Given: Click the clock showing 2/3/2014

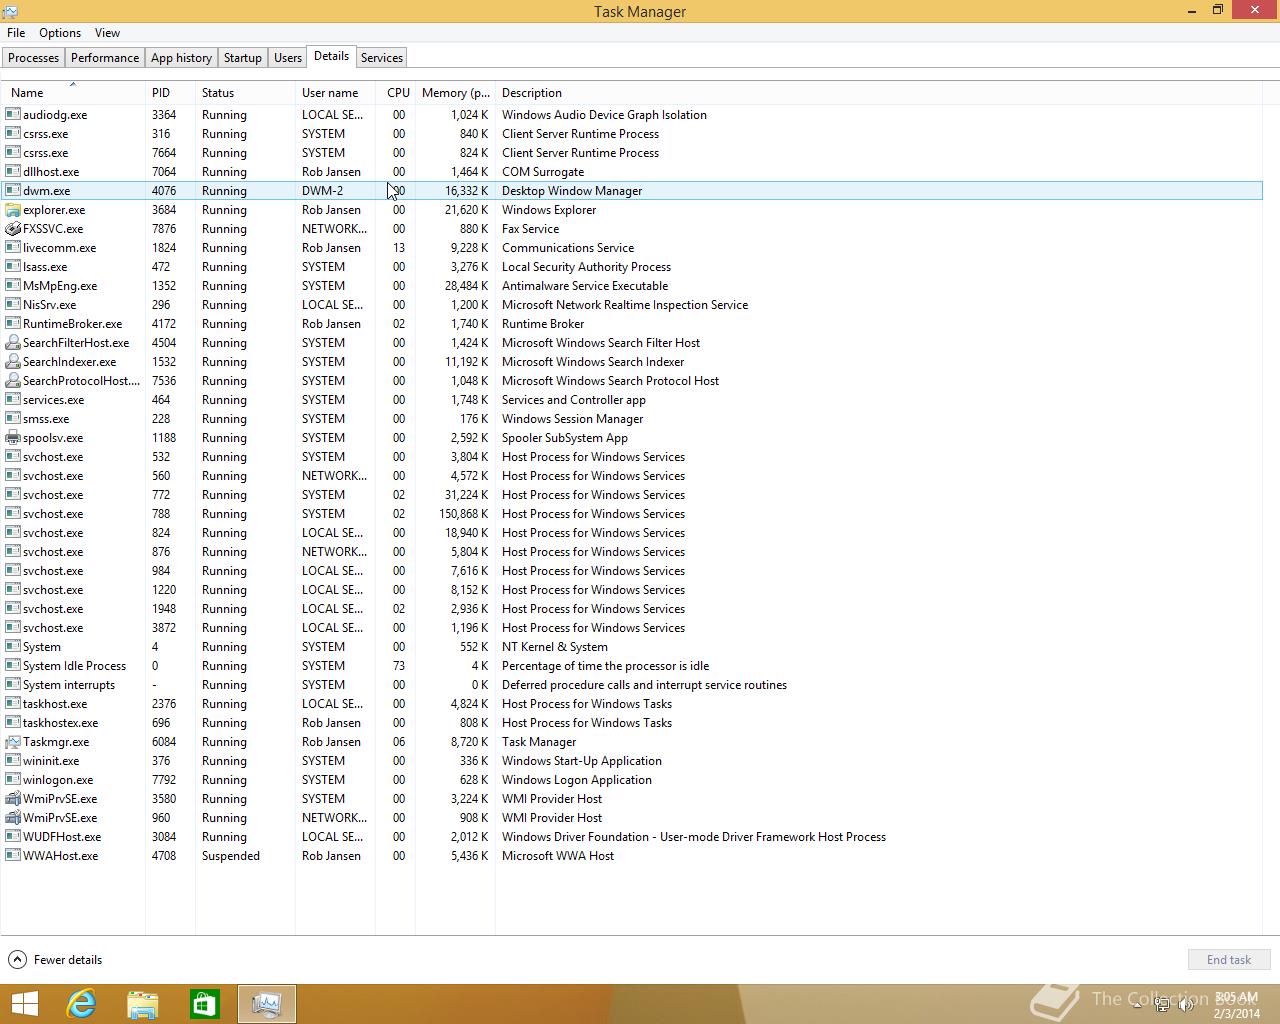Looking at the screenshot, I should coord(1236,1005).
